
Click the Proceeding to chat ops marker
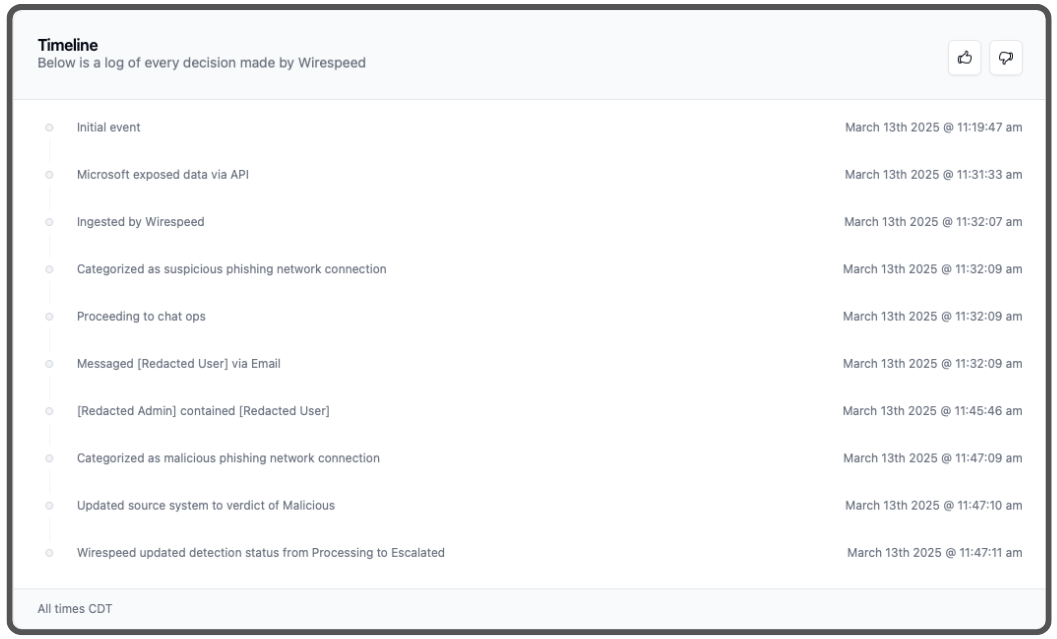point(49,317)
